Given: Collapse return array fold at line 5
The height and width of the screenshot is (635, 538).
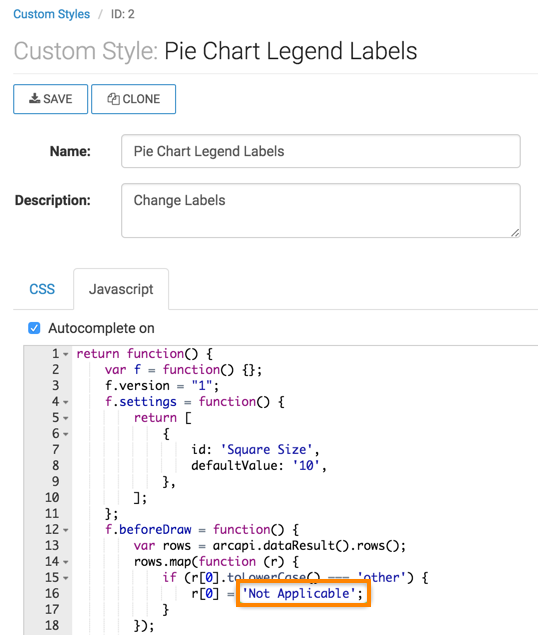Looking at the screenshot, I should (x=66, y=418).
